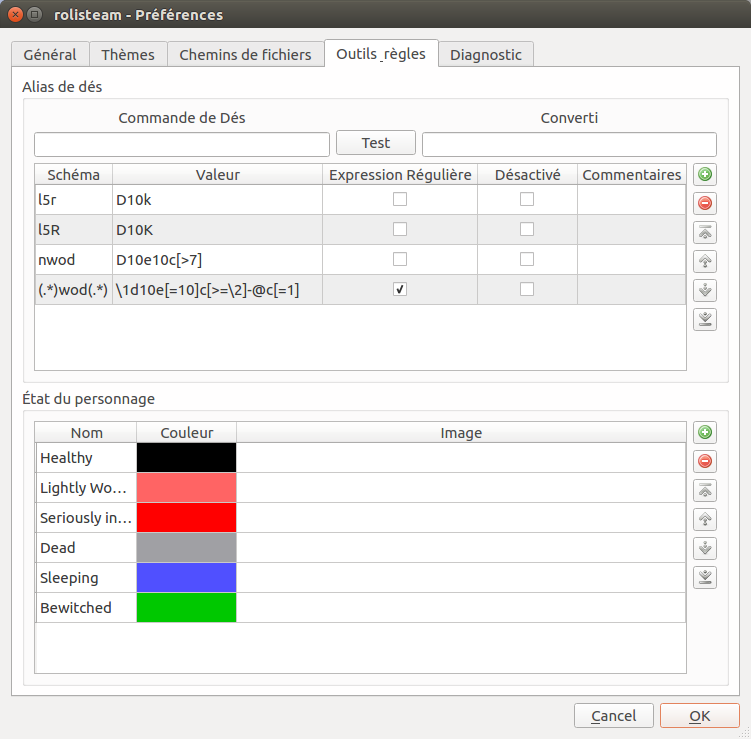This screenshot has width=751, height=739.
Task: Confirm preferences with OK
Action: pos(700,716)
